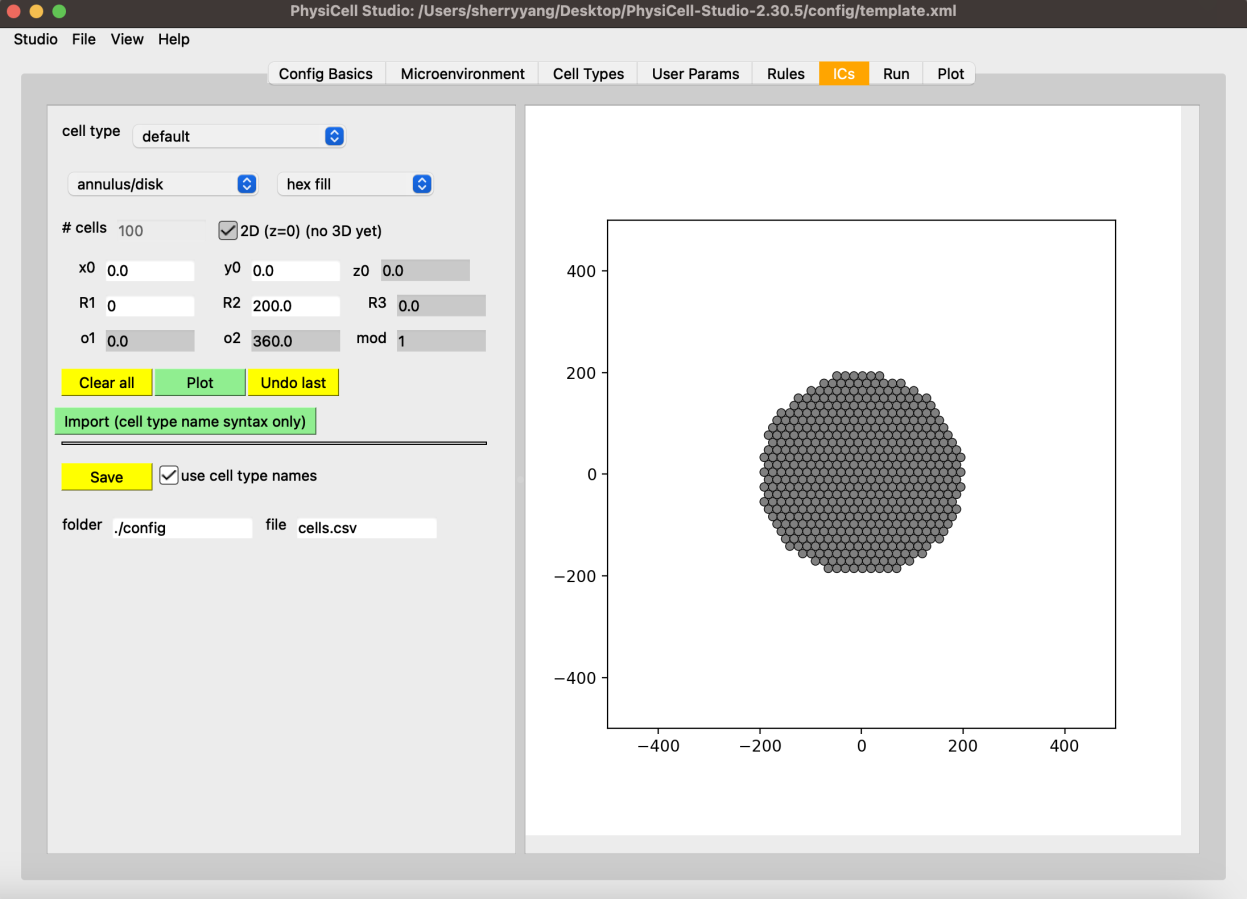Viewport: 1247px width, 899px height.
Task: Click the green Plot button
Action: coord(200,382)
